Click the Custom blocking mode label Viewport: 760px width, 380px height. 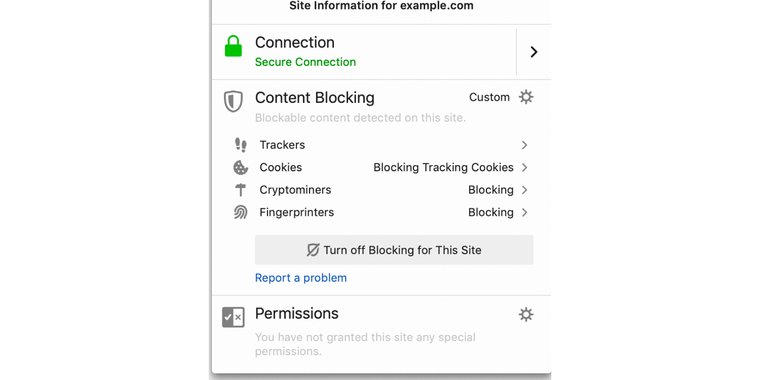[x=489, y=97]
